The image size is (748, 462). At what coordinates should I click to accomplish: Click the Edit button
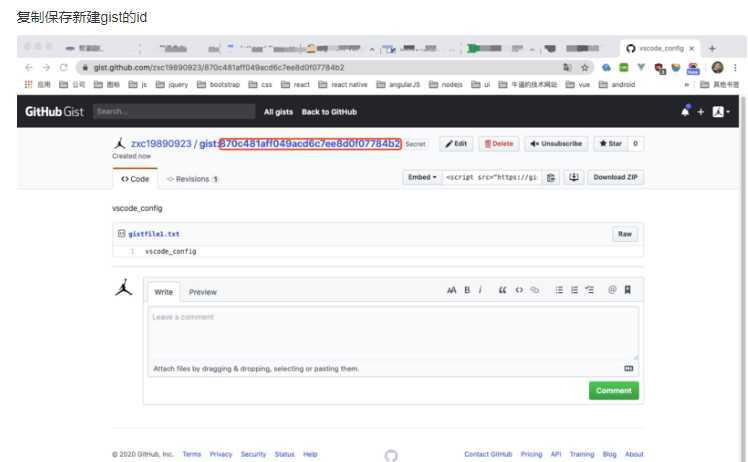click(456, 144)
